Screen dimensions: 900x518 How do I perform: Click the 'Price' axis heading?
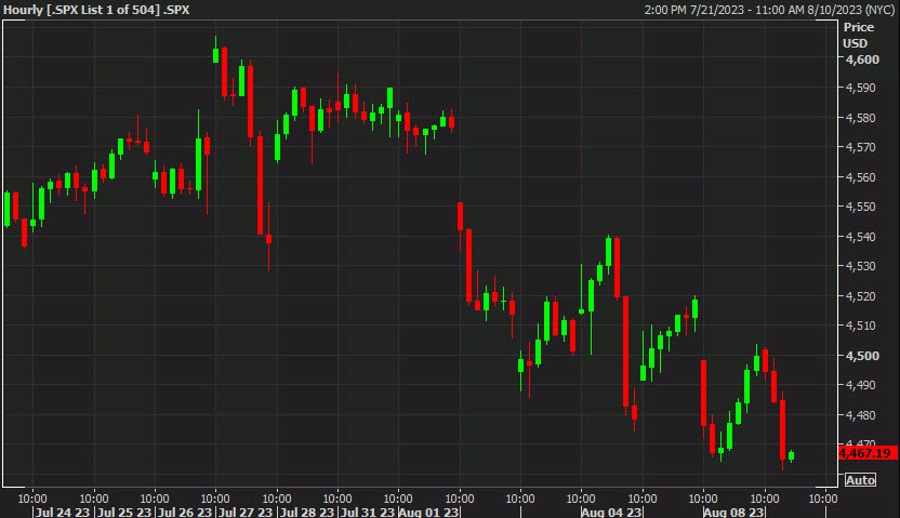[859, 27]
